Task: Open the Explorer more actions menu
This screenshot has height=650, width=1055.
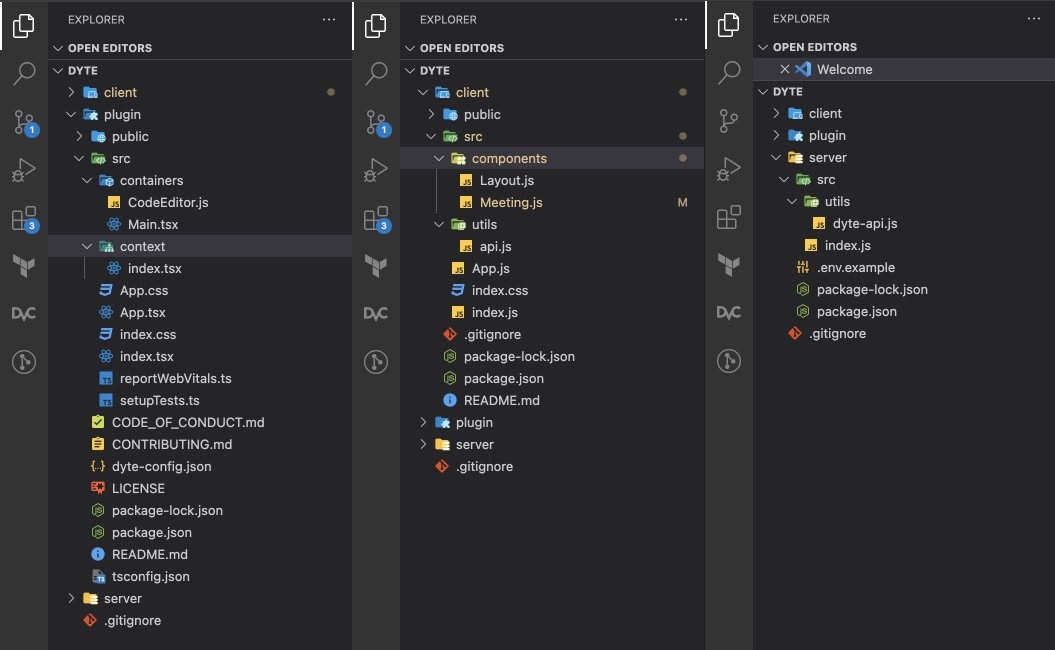Action: point(328,19)
